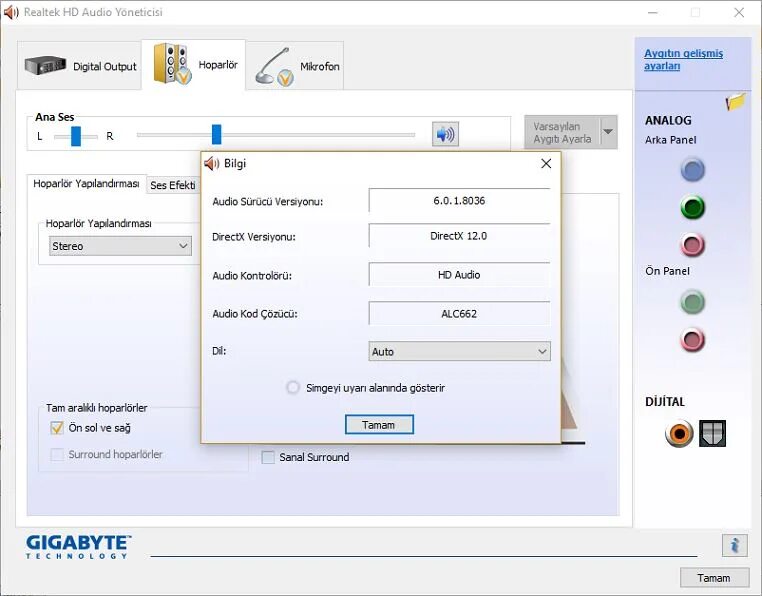Viewport: 762px width, 596px height.
Task: Click the Digital Output device icon
Action: pos(45,65)
